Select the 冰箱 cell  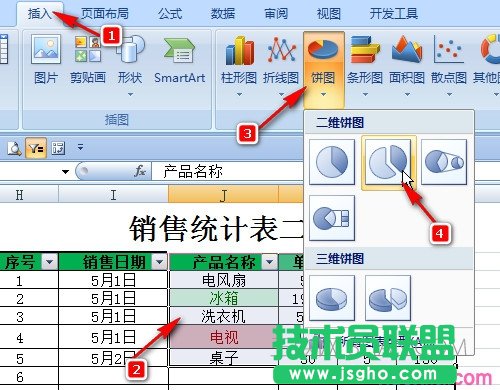pyautogui.click(x=224, y=298)
